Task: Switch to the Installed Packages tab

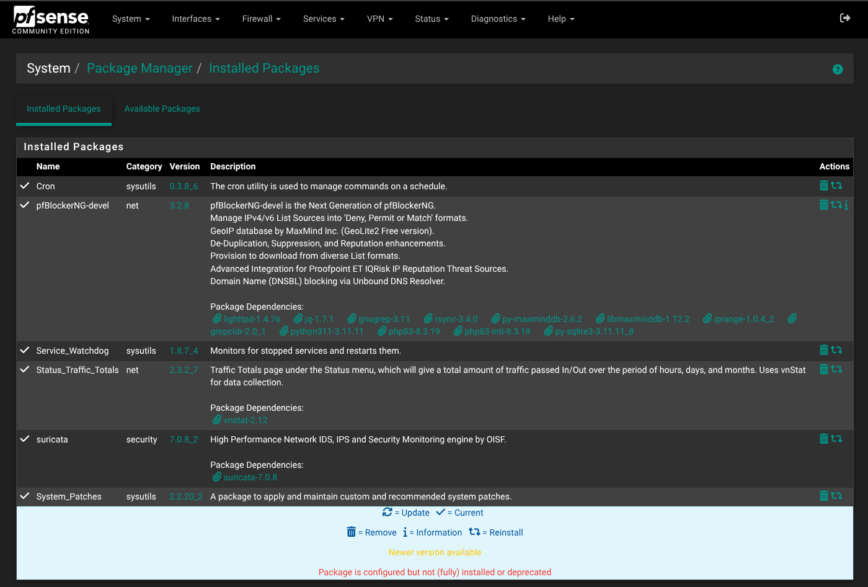Action: 64,109
